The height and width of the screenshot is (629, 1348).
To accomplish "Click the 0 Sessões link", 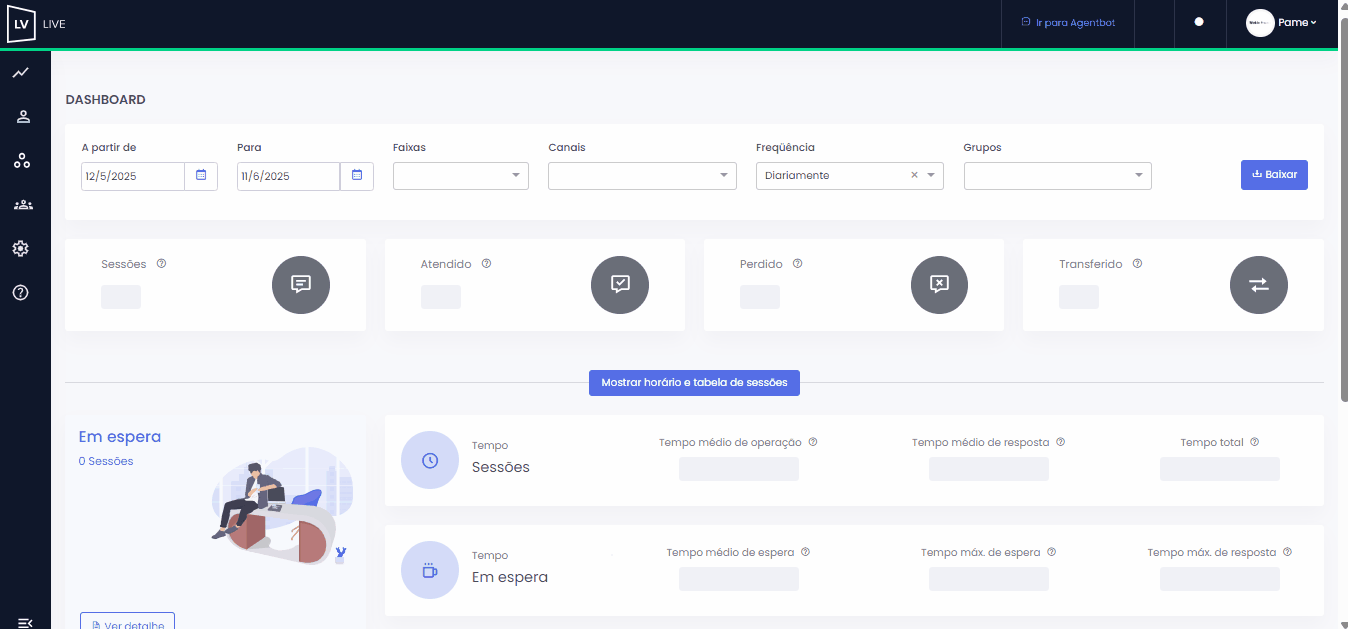I will [x=106, y=461].
